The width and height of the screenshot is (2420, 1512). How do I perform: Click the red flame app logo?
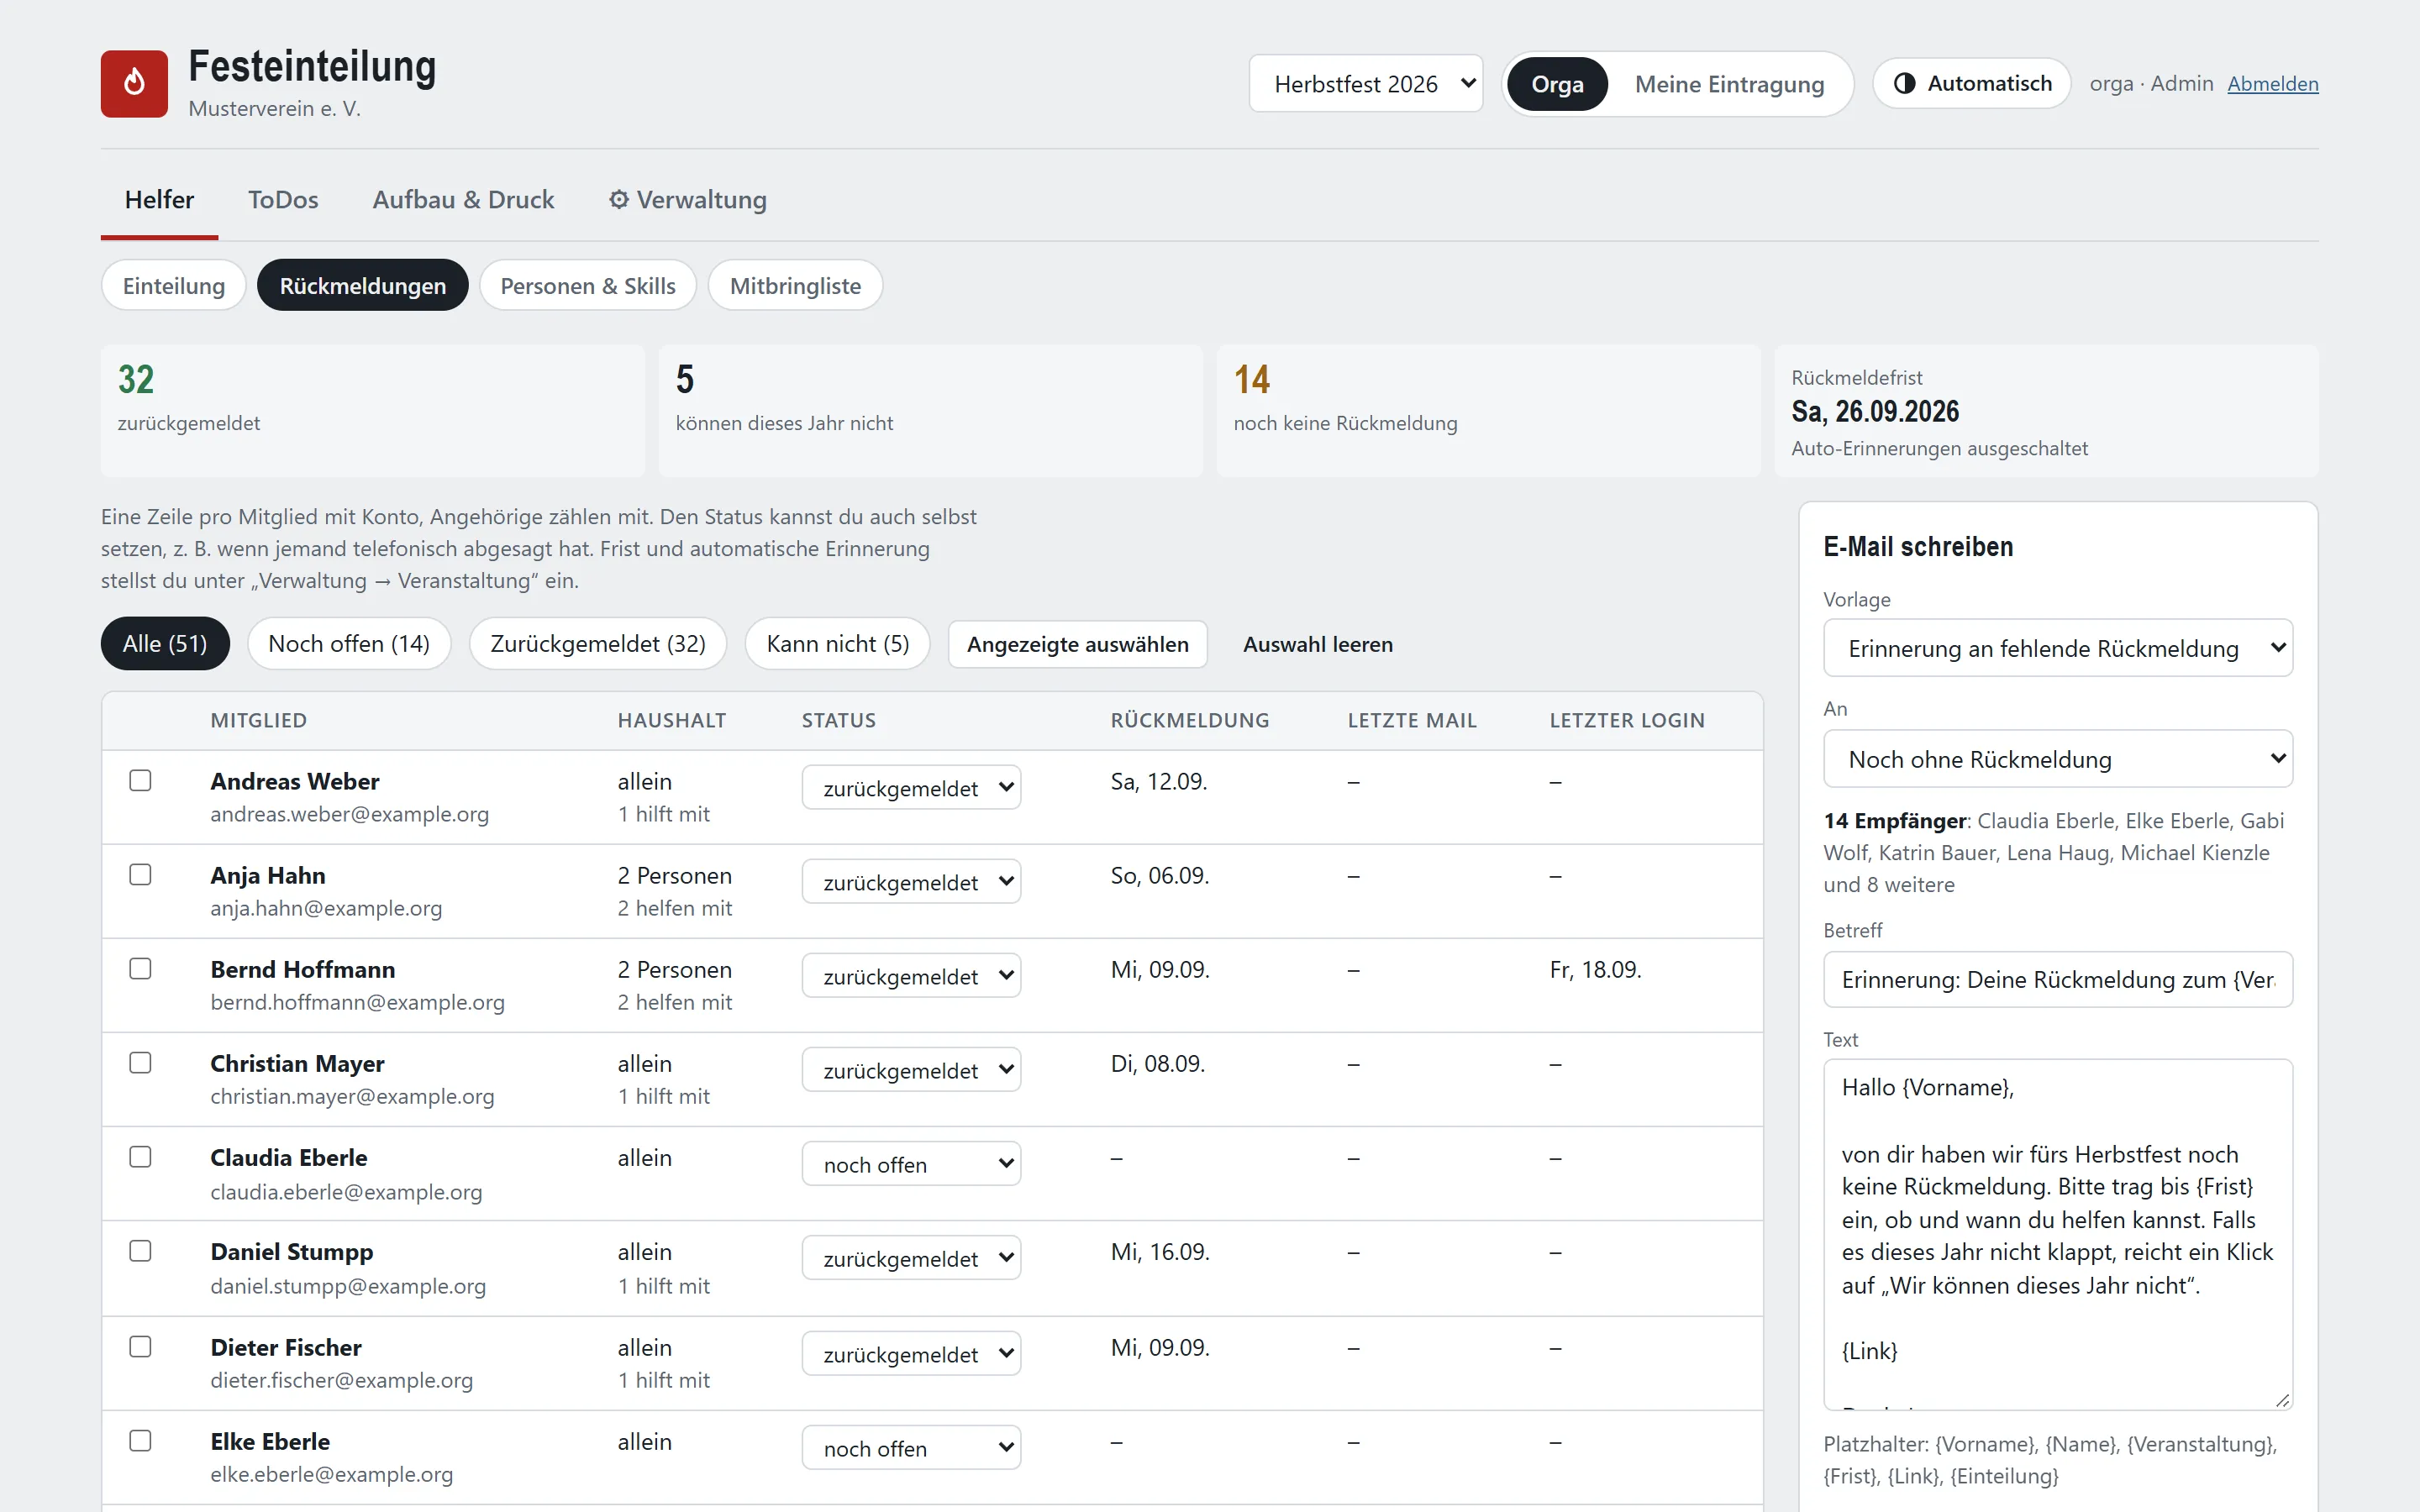[x=134, y=84]
